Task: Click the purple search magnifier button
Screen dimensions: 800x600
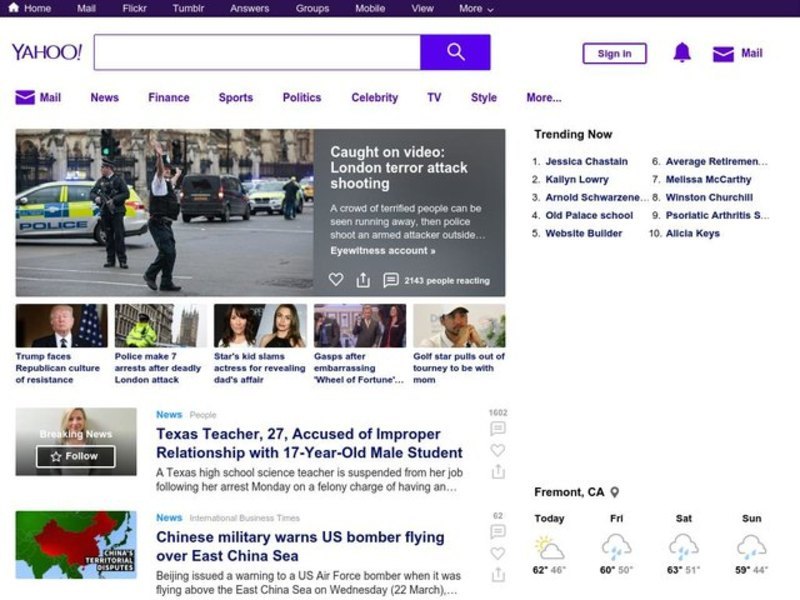Action: click(x=455, y=52)
